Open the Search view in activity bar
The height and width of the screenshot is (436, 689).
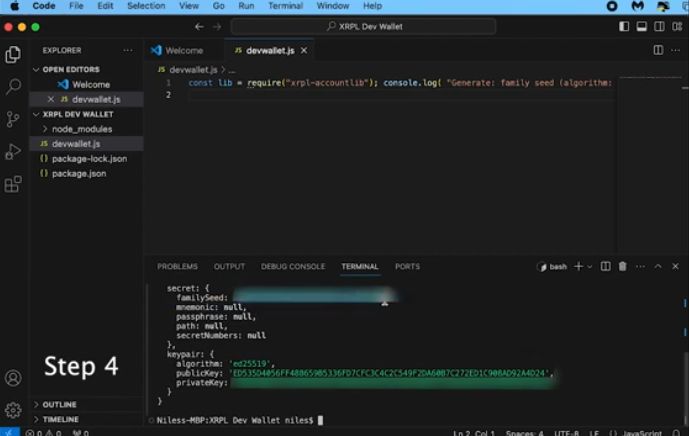click(x=13, y=87)
